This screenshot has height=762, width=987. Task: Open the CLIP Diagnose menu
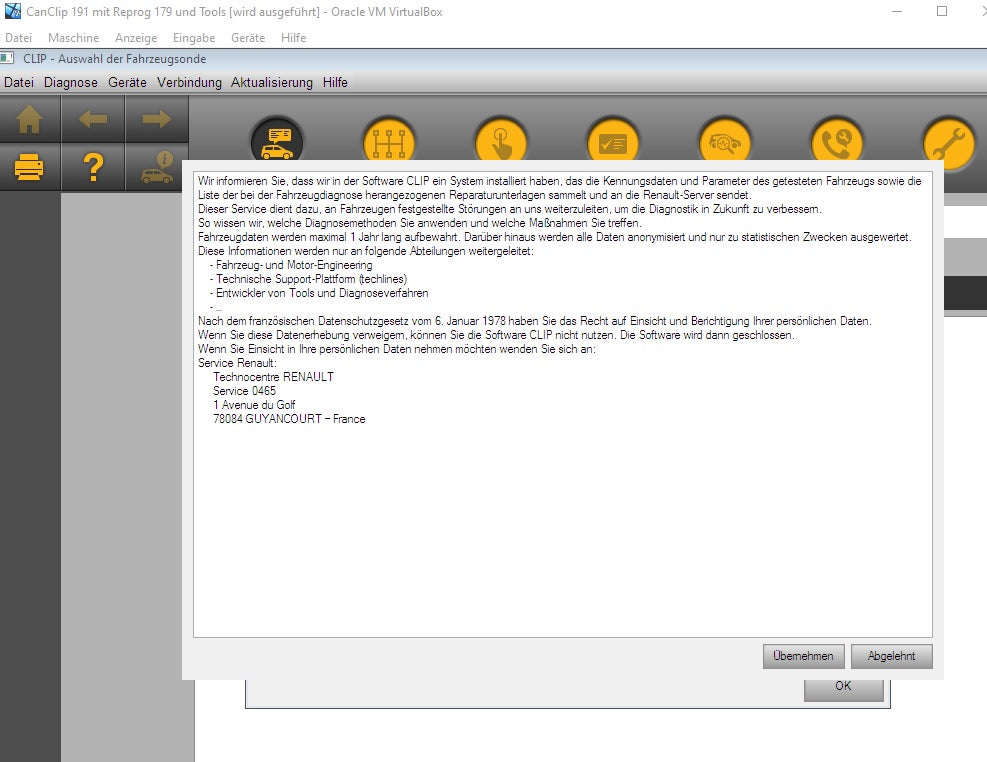pos(71,82)
